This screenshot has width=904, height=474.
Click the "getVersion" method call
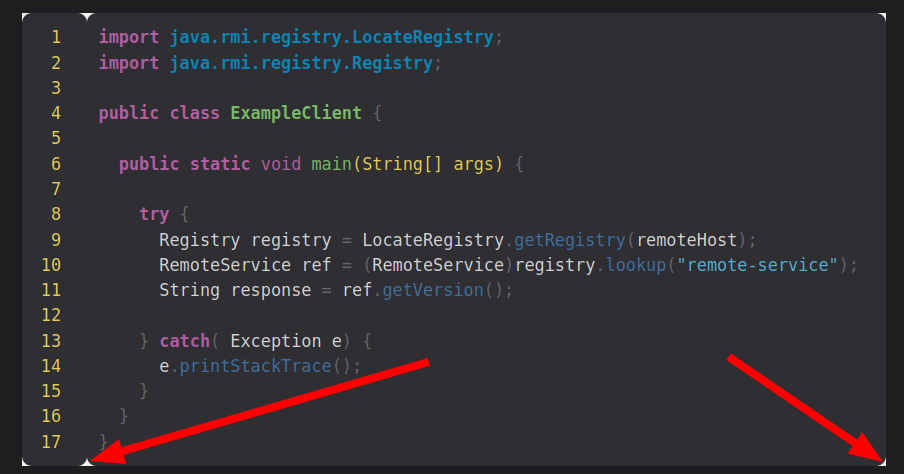pos(433,290)
